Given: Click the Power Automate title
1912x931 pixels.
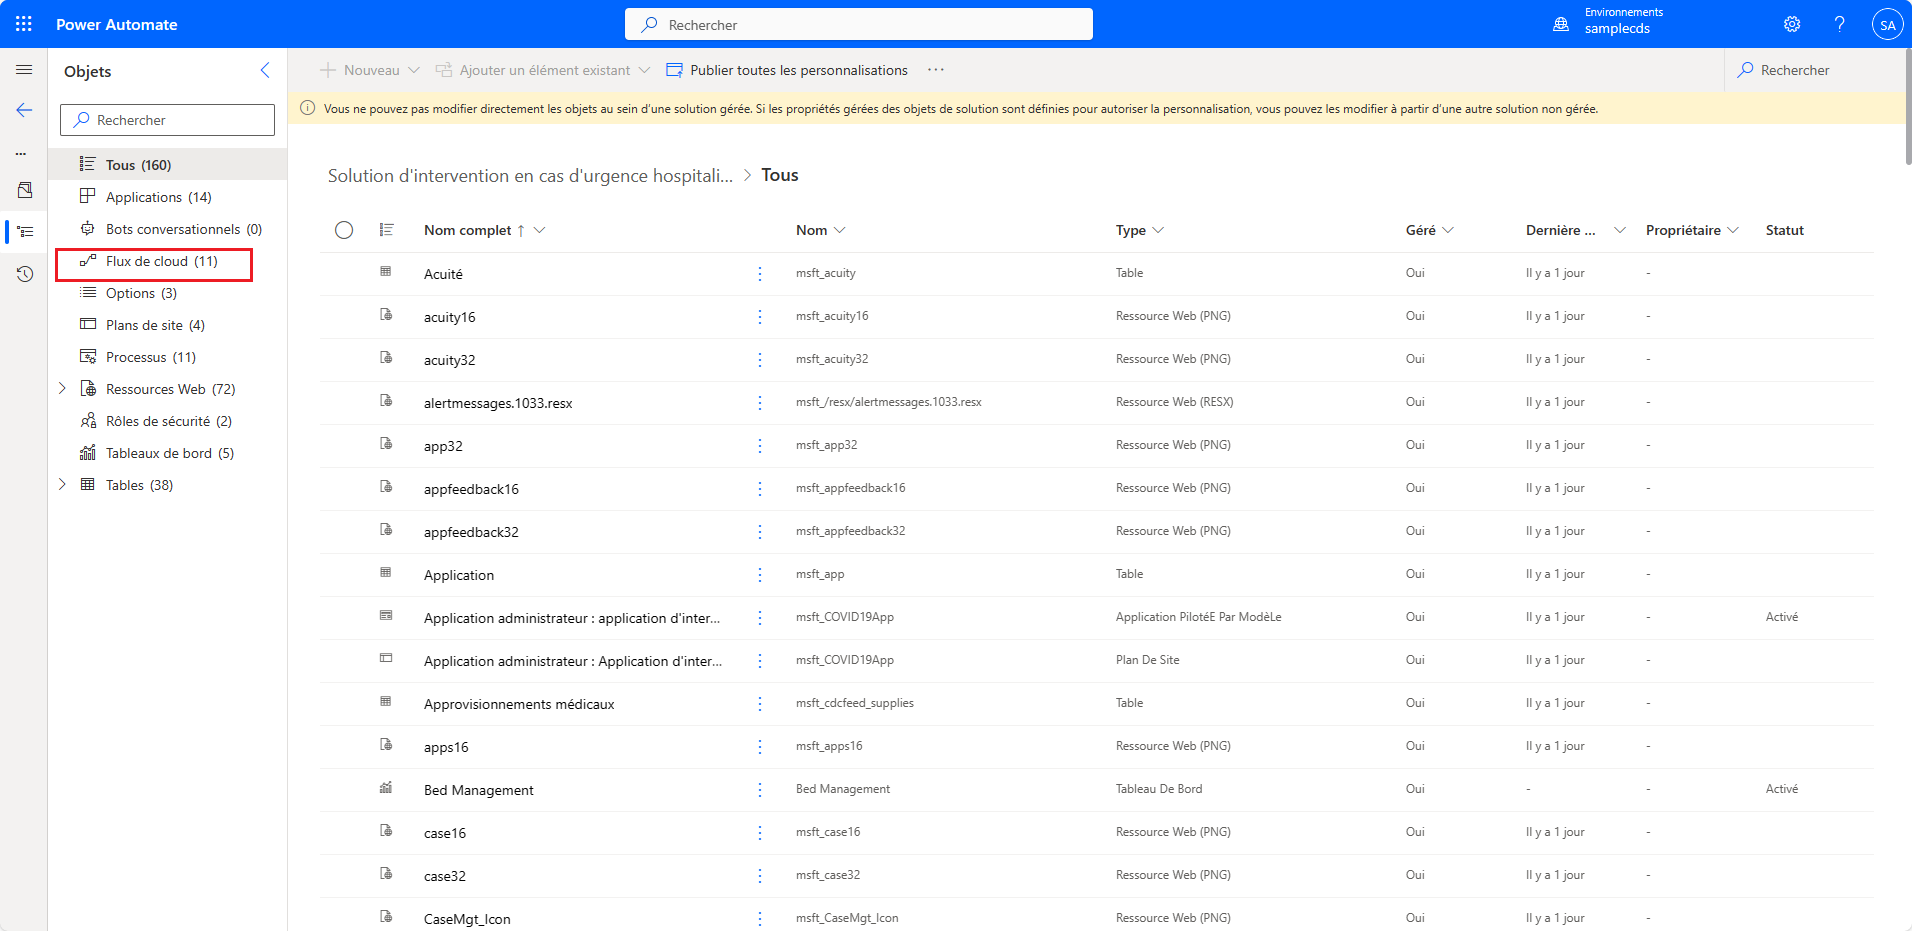Looking at the screenshot, I should (117, 24).
